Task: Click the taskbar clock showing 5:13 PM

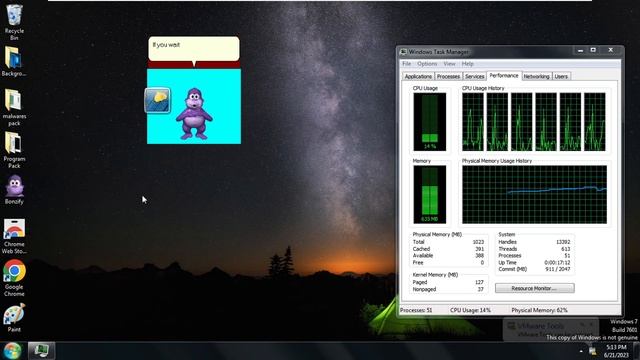Action: pos(617,351)
